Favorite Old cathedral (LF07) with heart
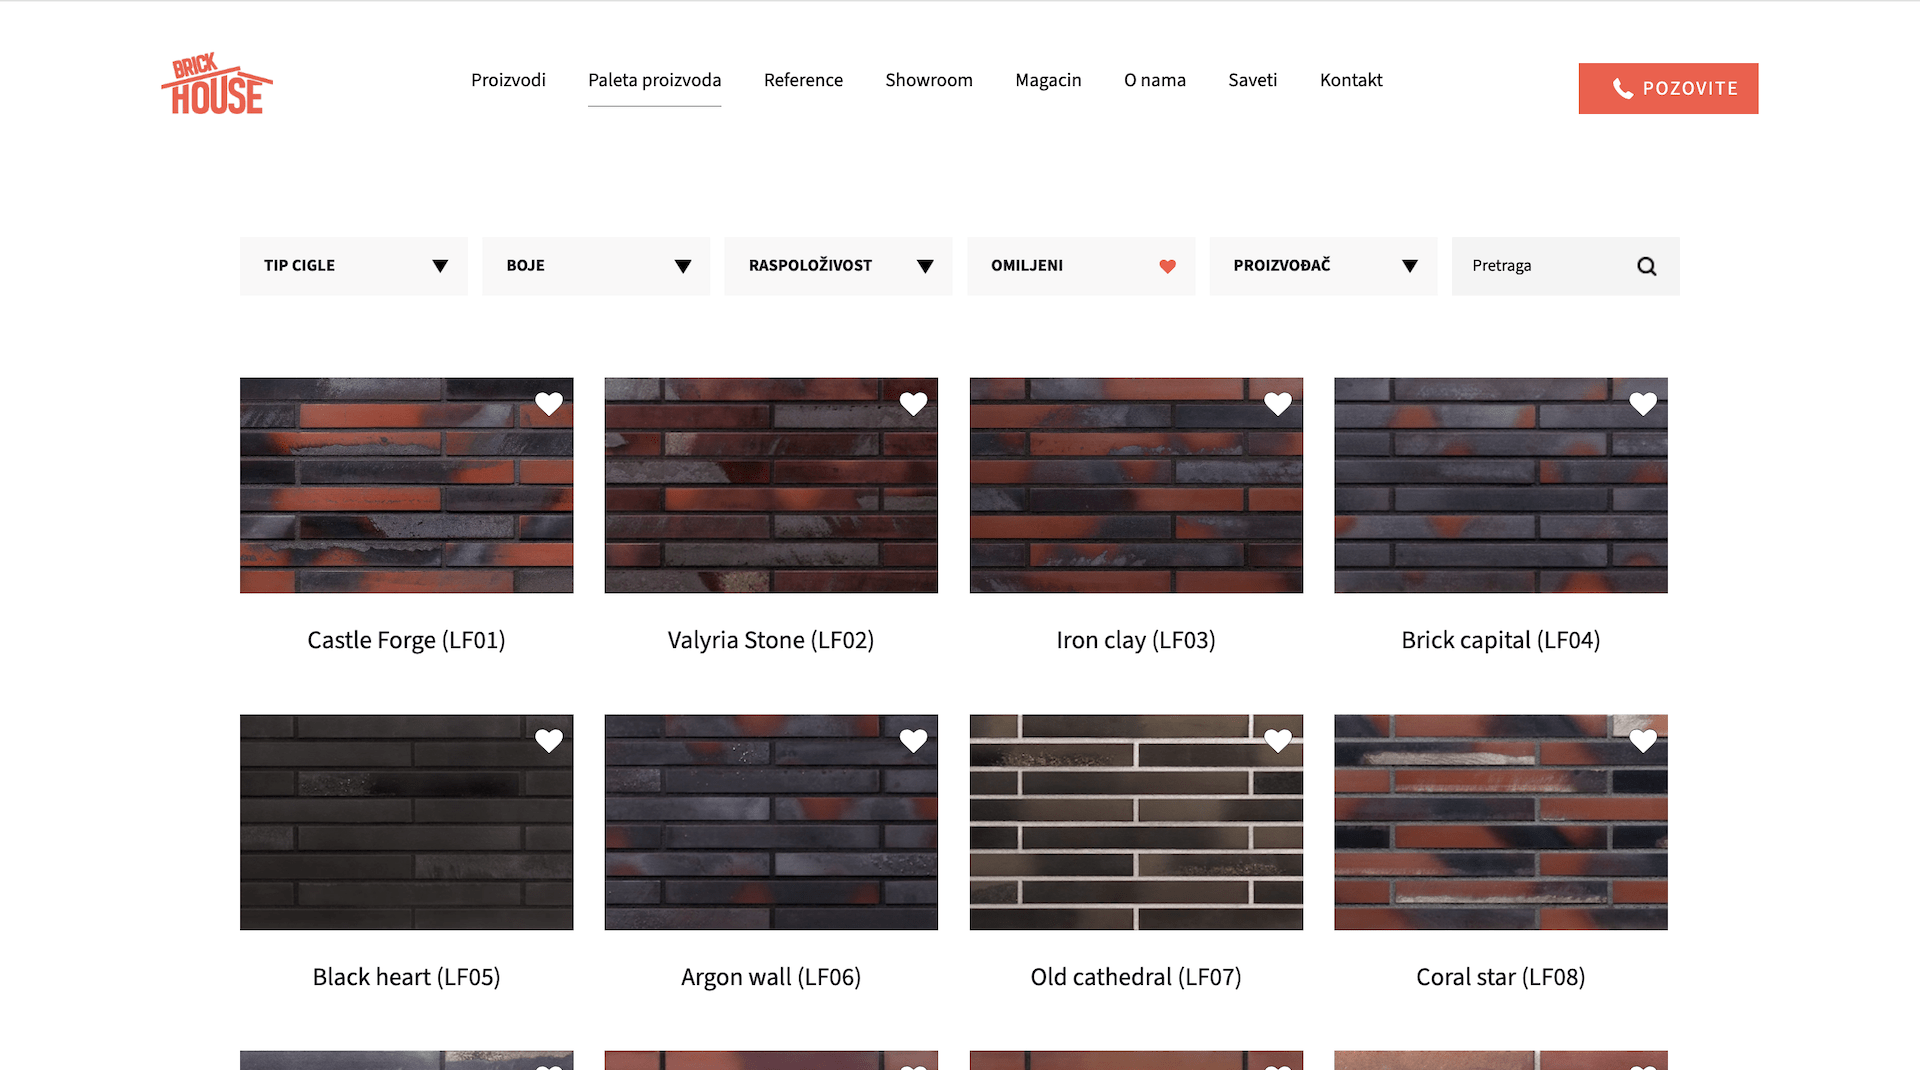The height and width of the screenshot is (1070, 1920). pyautogui.click(x=1278, y=741)
